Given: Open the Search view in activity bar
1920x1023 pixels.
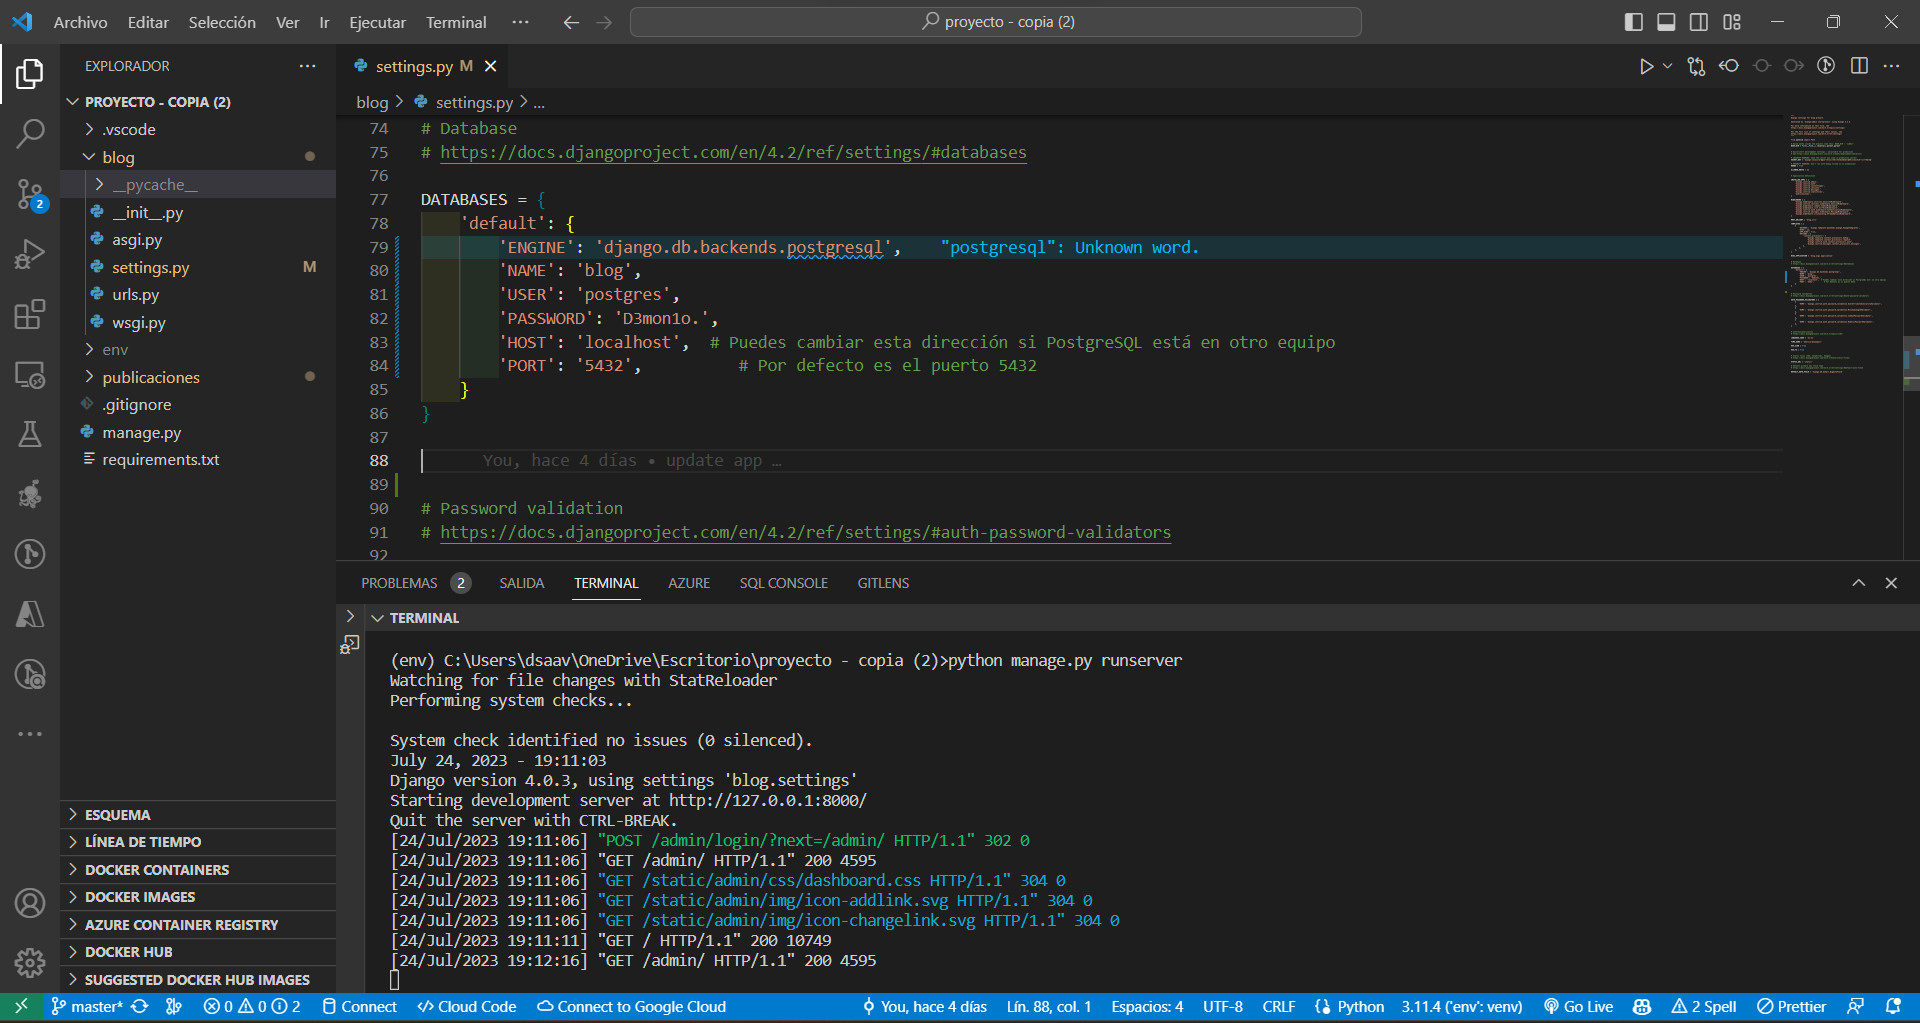Looking at the screenshot, I should [30, 133].
